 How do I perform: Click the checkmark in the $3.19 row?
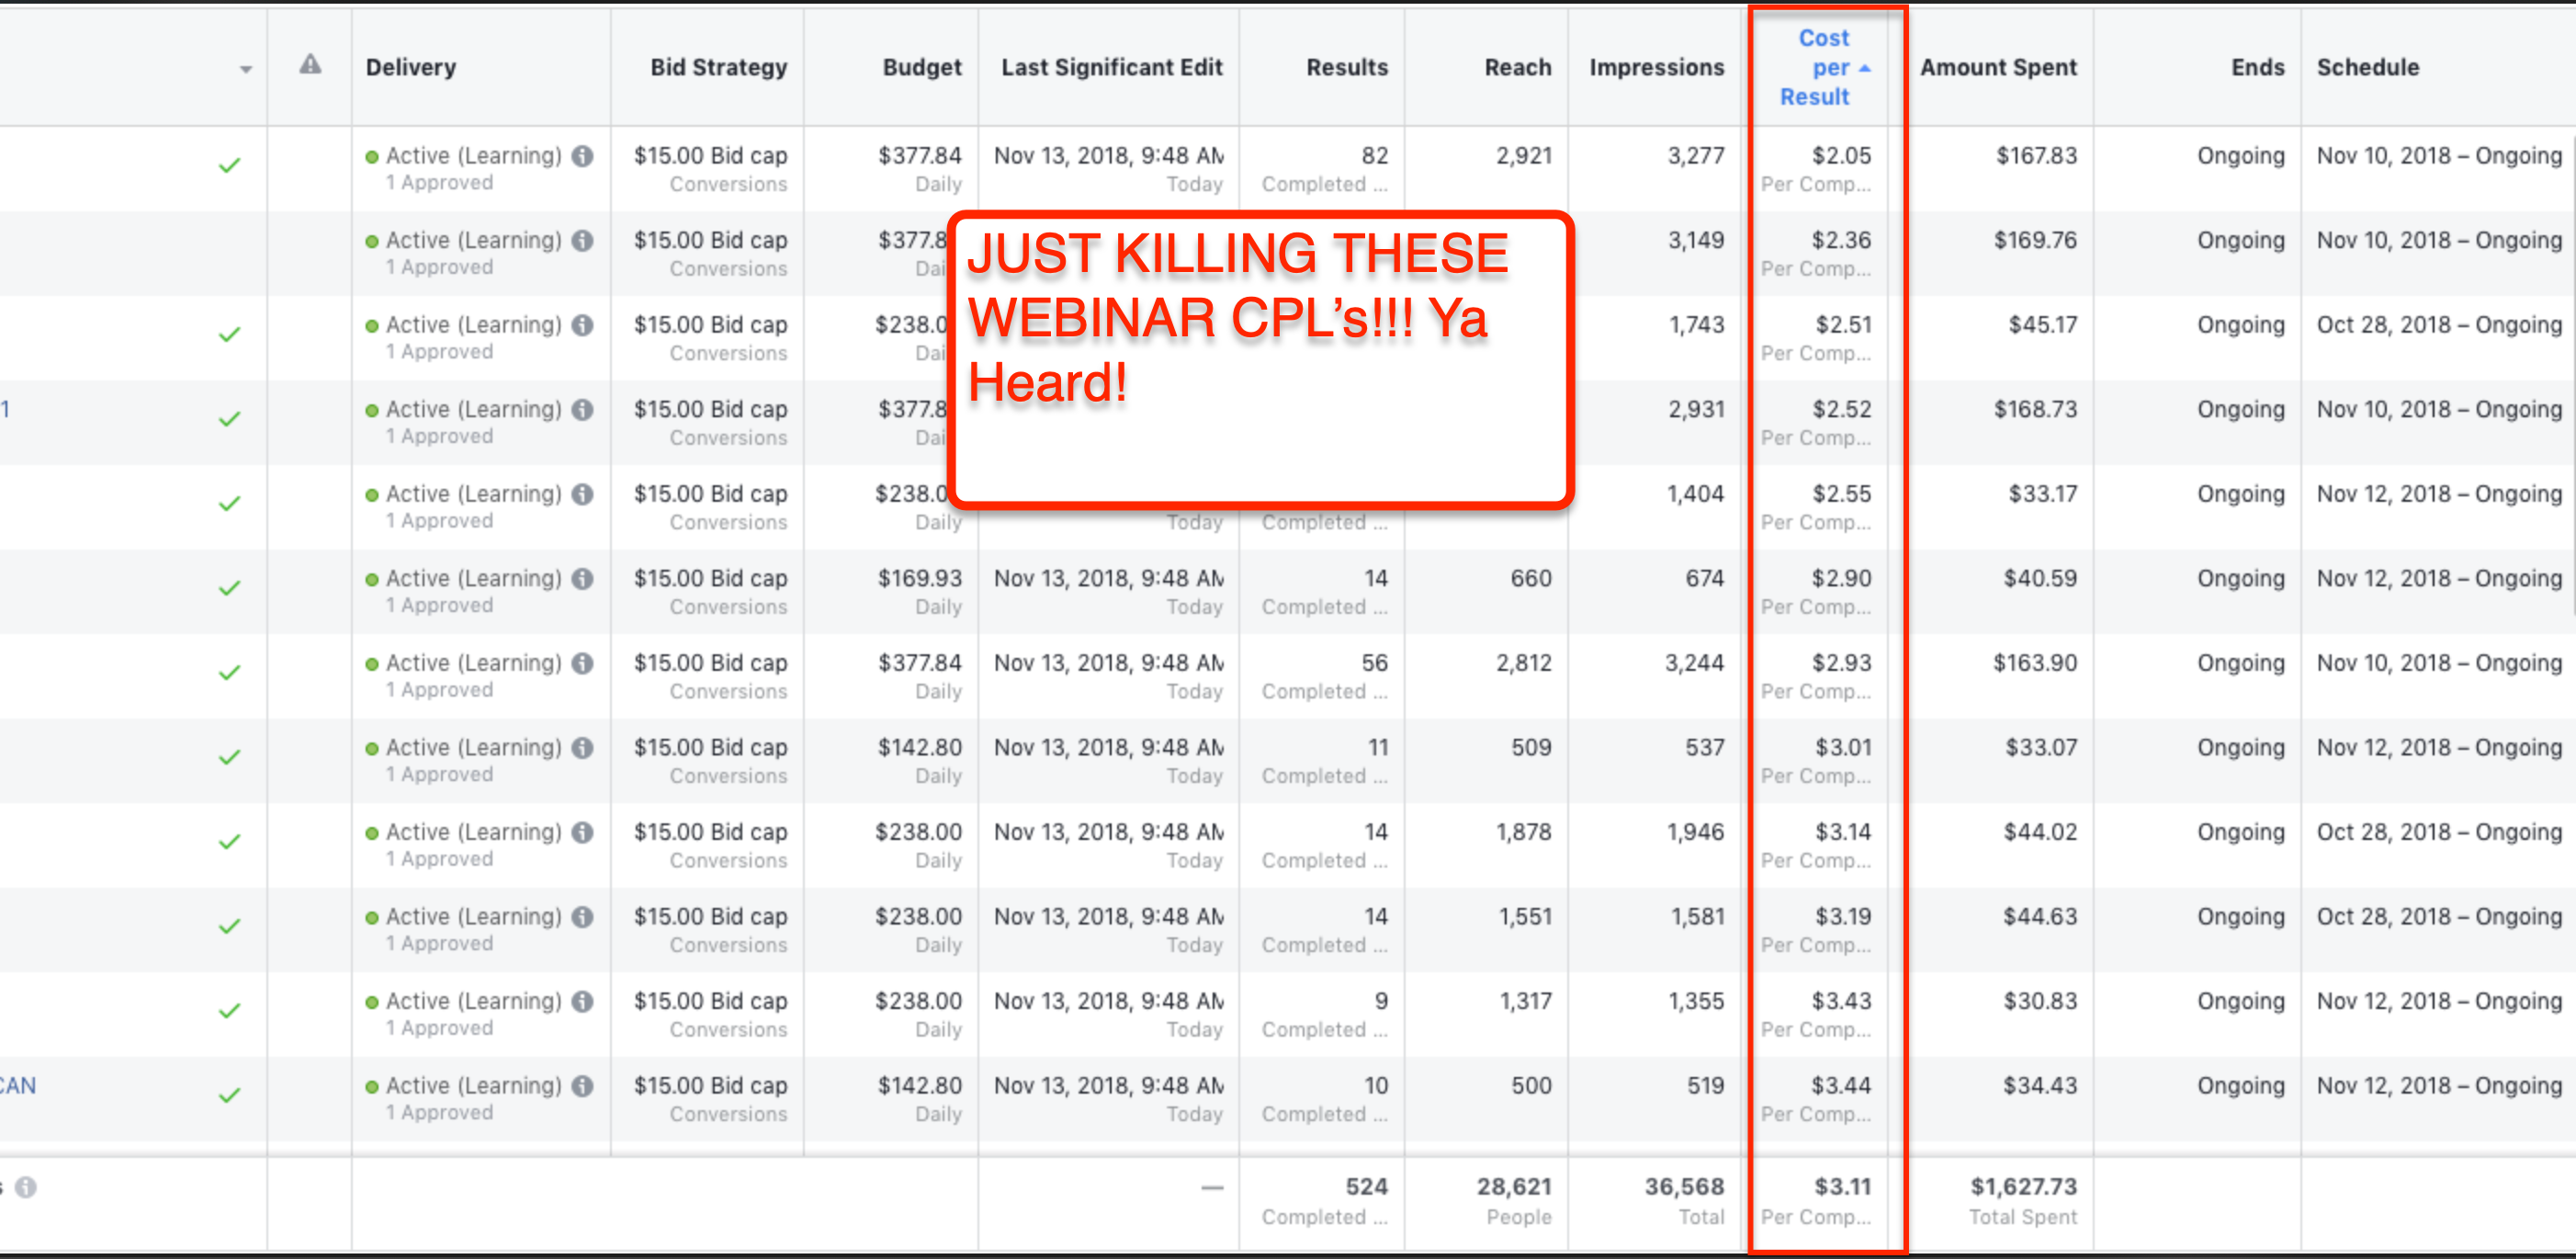point(229,926)
